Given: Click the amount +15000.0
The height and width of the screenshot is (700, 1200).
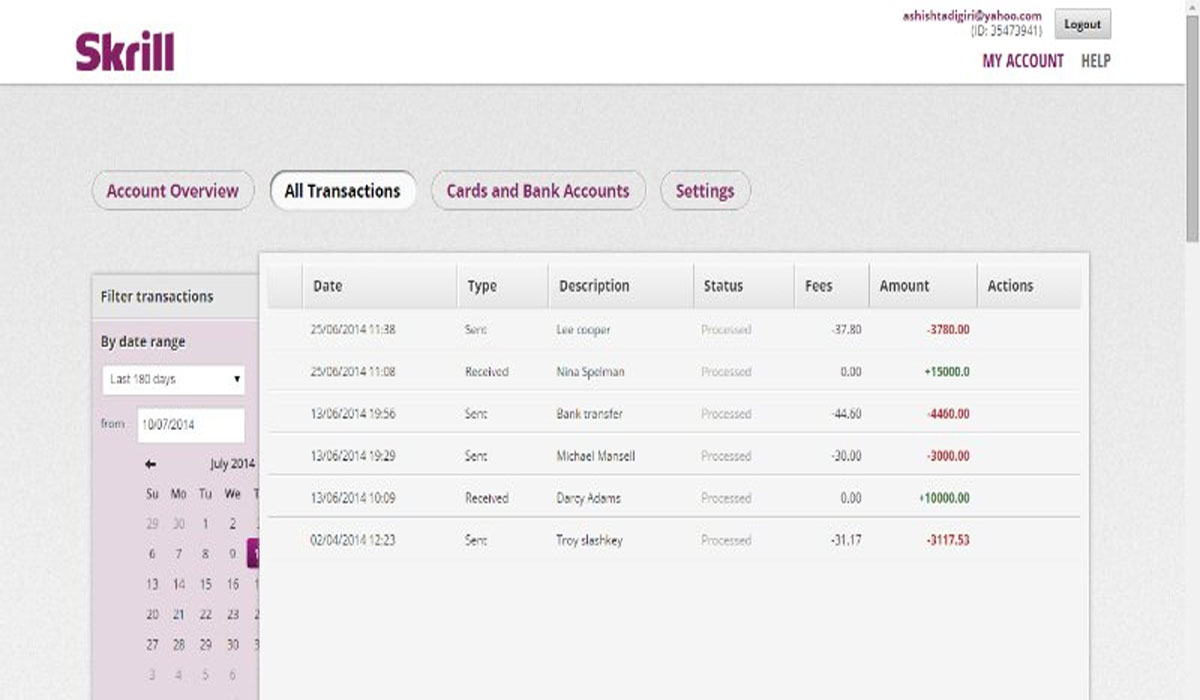Looking at the screenshot, I should pos(945,372).
